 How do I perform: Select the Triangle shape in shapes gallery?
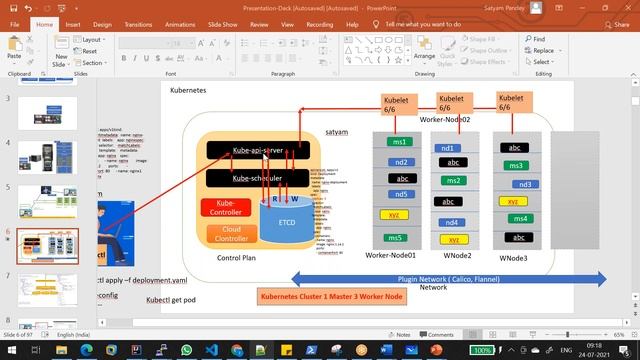[x=349, y=50]
